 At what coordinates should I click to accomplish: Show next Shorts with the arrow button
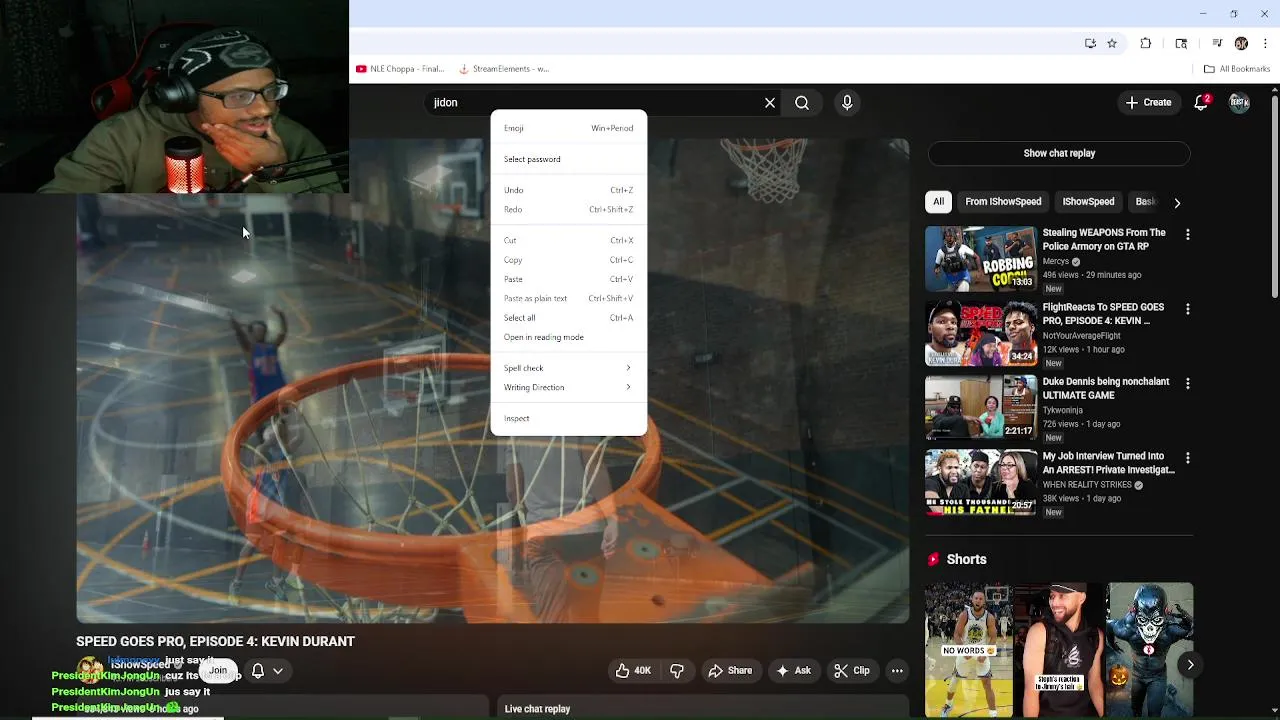coord(1190,664)
